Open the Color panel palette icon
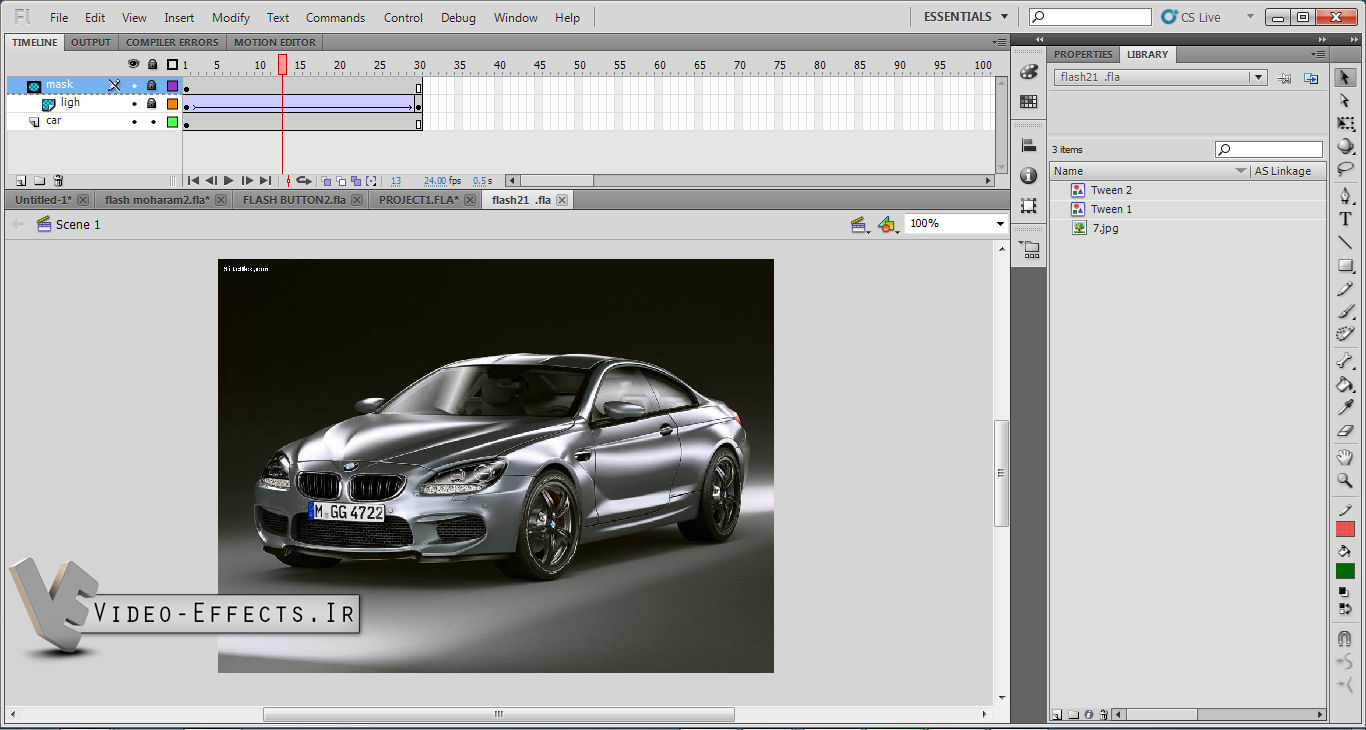1366x730 pixels. (x=1028, y=73)
